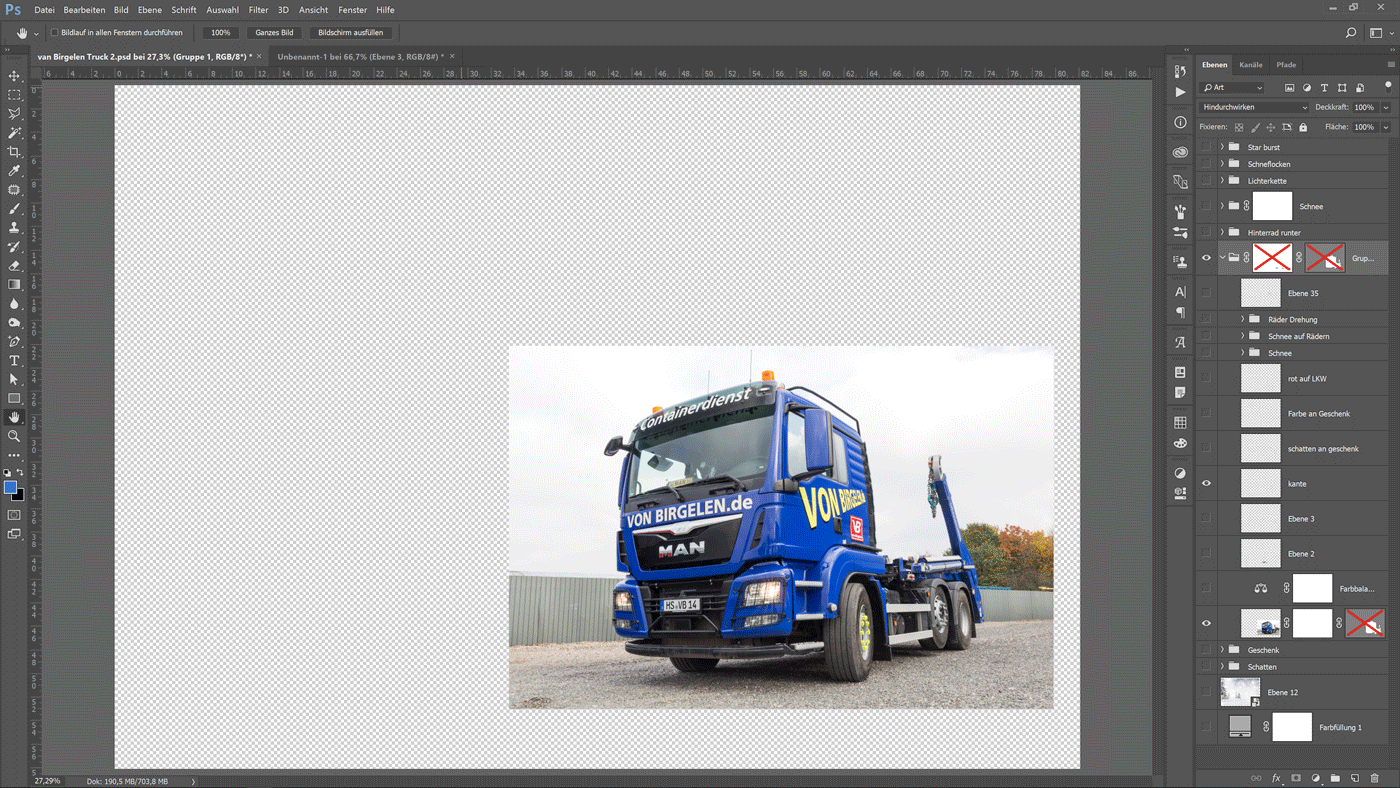Create a new group folder icon
The height and width of the screenshot is (788, 1400).
click(1335, 778)
